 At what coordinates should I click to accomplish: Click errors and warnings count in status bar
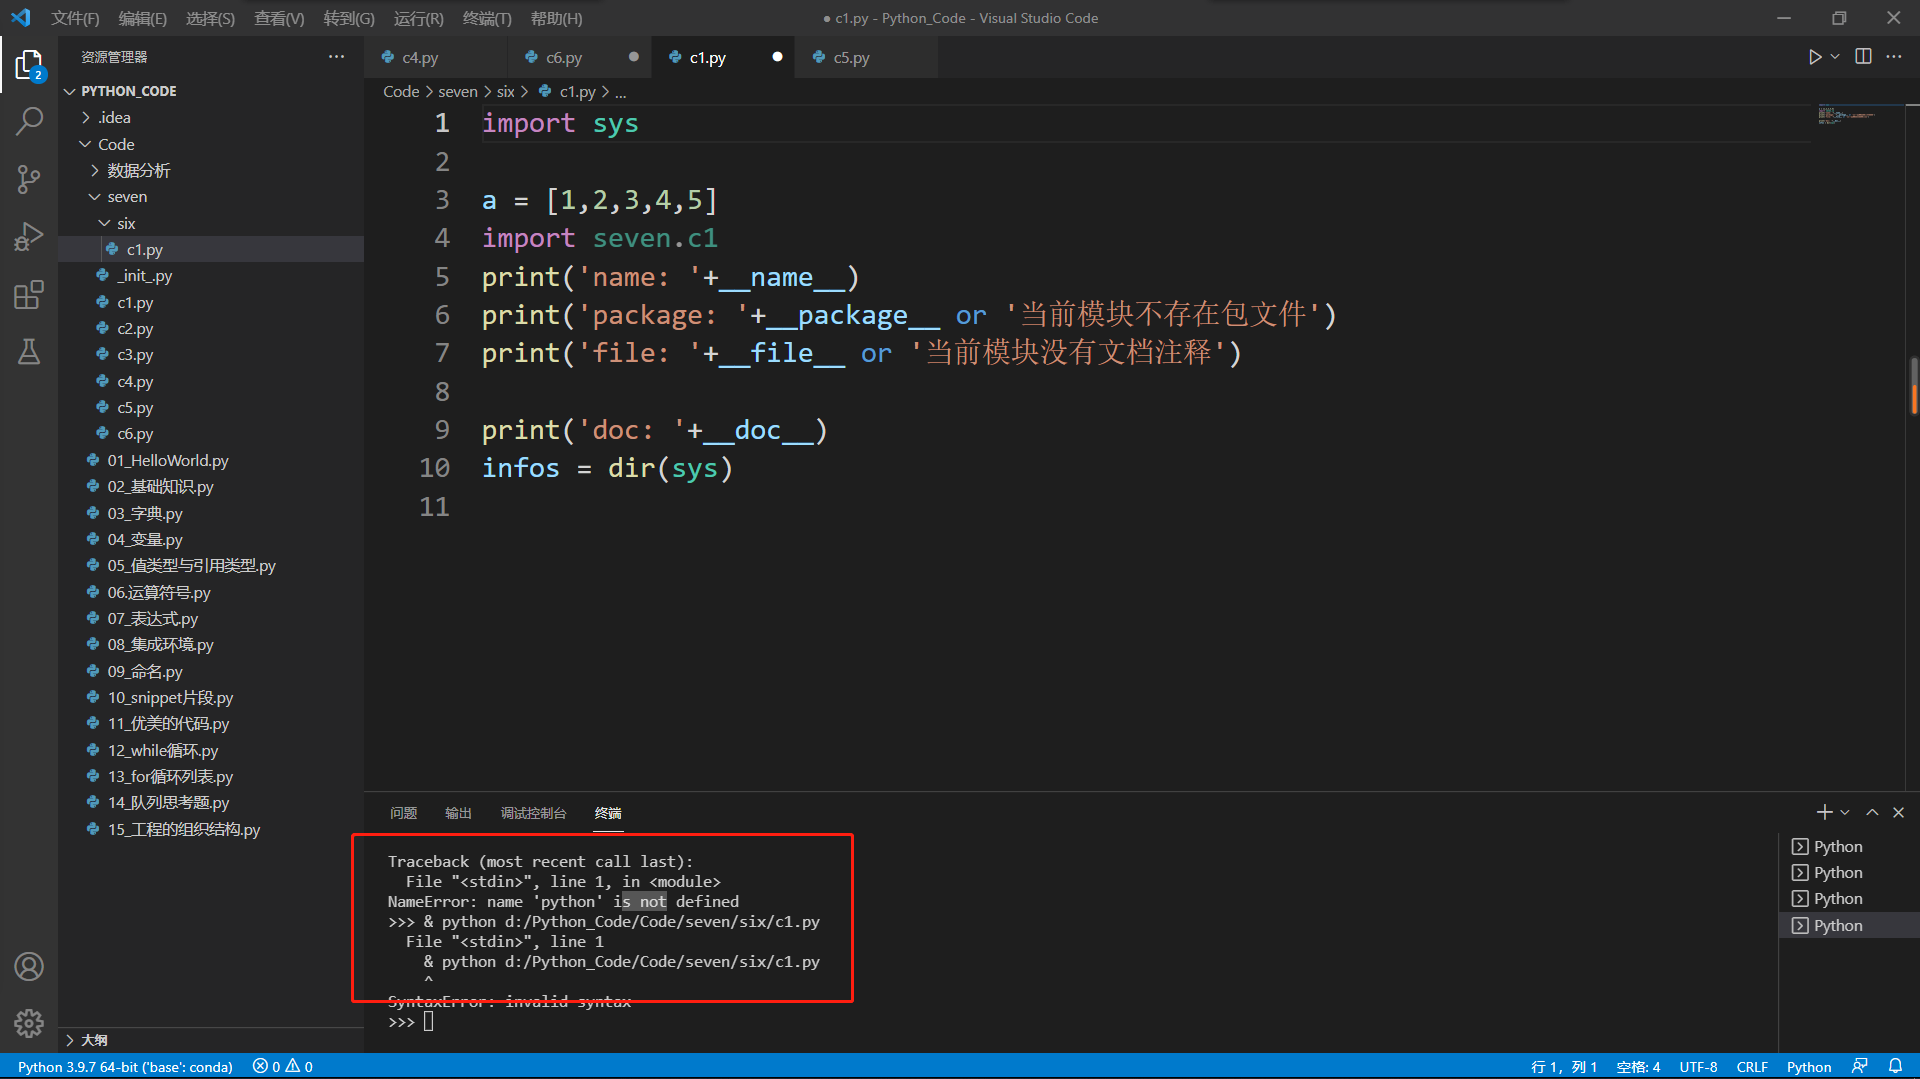[283, 1066]
